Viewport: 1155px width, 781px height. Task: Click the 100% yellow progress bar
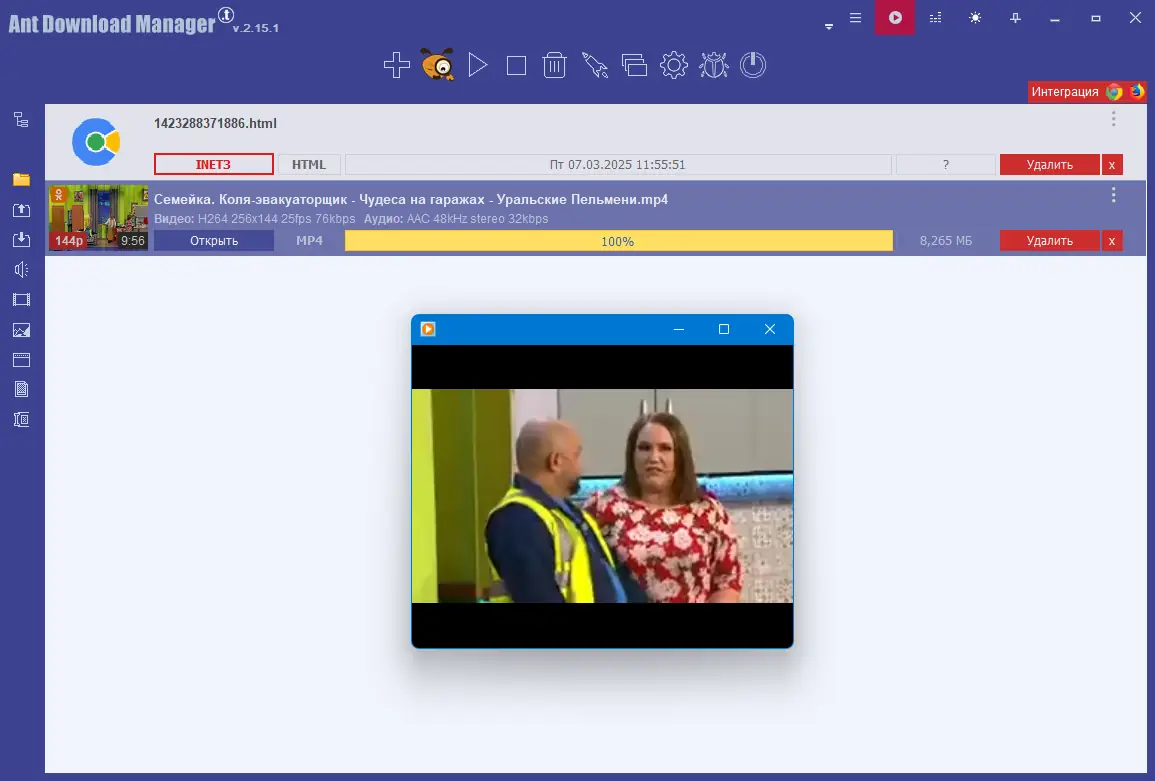point(618,240)
